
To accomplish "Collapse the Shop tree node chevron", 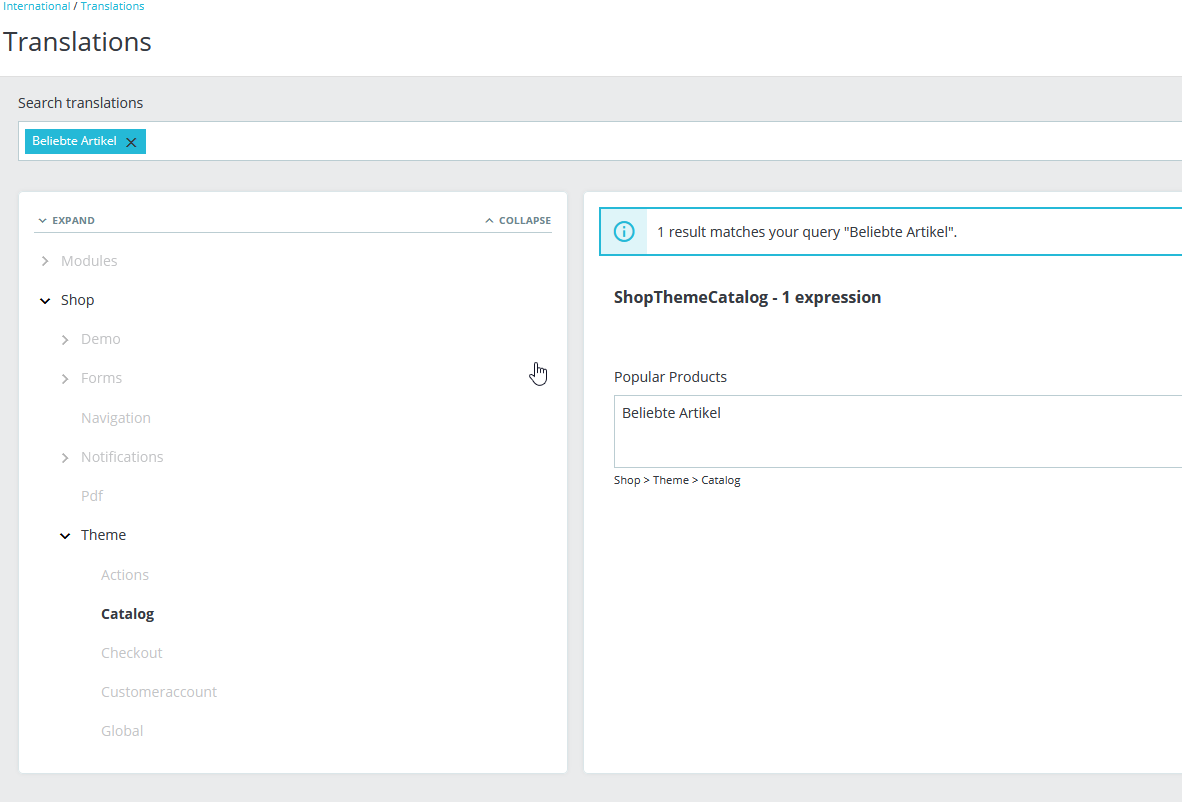I will point(45,300).
